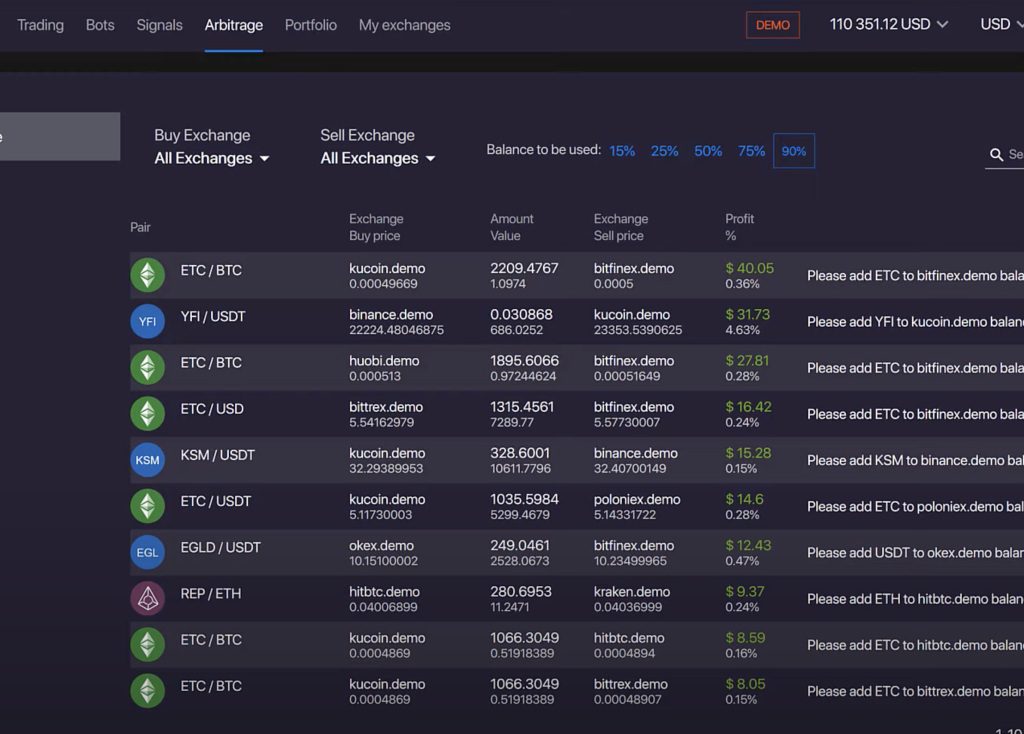Image resolution: width=1024 pixels, height=734 pixels.
Task: Set balance to be used to 25%
Action: coord(664,151)
